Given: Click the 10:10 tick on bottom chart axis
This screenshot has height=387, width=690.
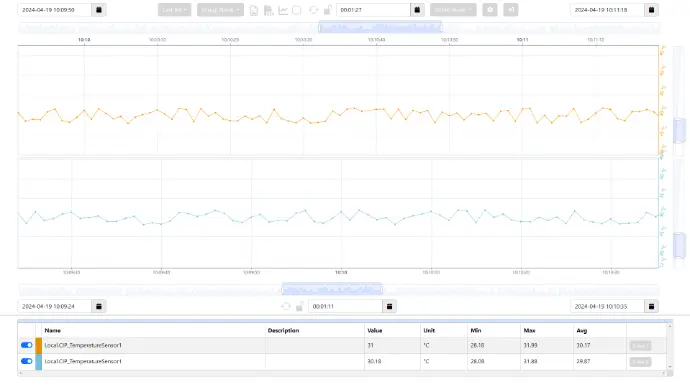Looking at the screenshot, I should [341, 273].
